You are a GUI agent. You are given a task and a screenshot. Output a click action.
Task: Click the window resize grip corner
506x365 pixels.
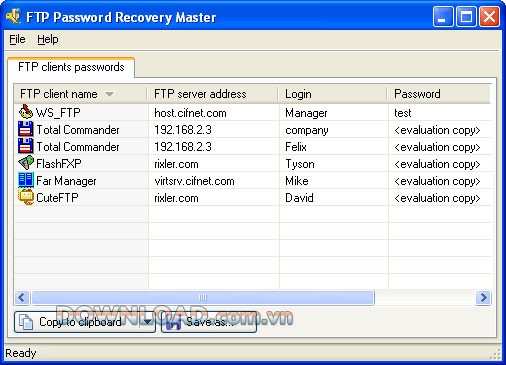pos(496,355)
